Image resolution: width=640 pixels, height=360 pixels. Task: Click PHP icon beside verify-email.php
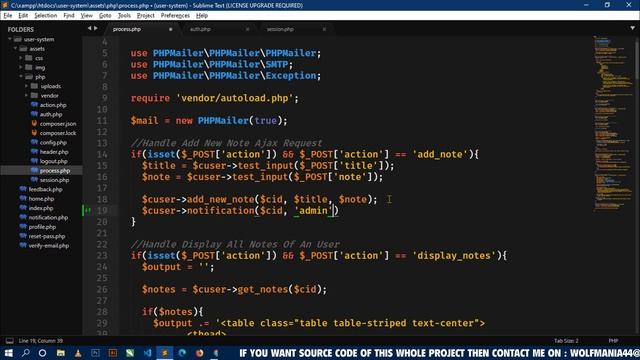(x=23, y=245)
